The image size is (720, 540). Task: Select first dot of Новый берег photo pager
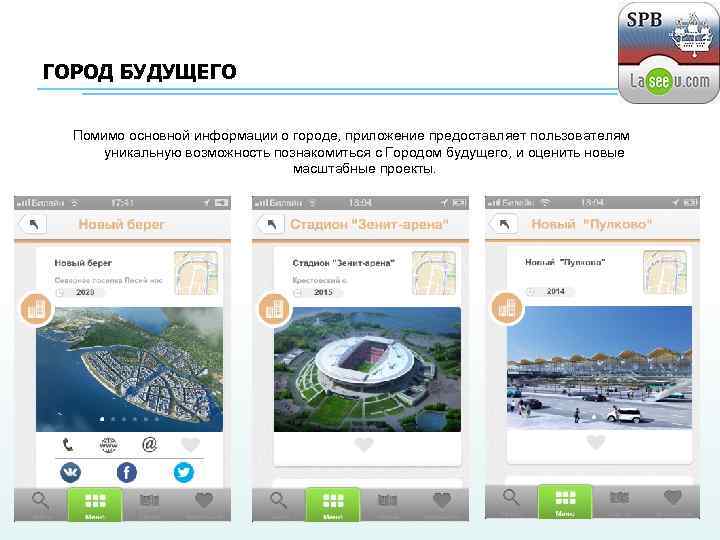pyautogui.click(x=102, y=419)
